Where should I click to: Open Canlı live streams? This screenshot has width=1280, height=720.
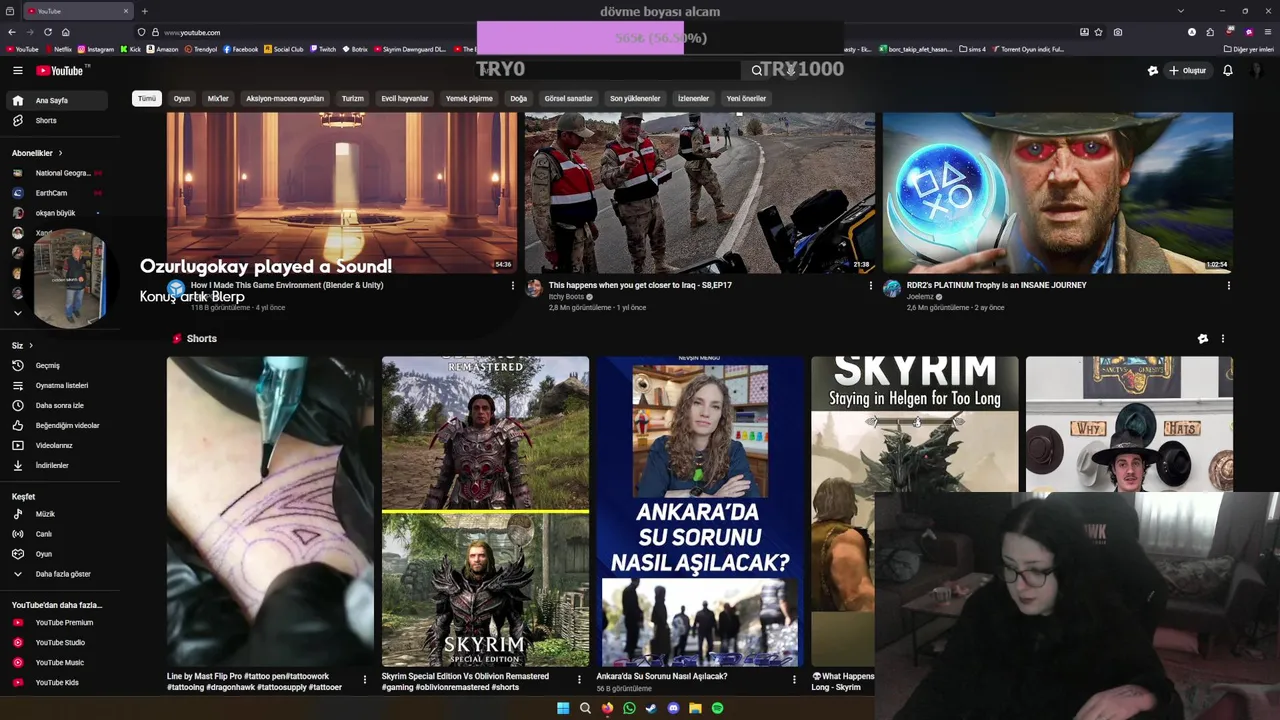click(58, 534)
